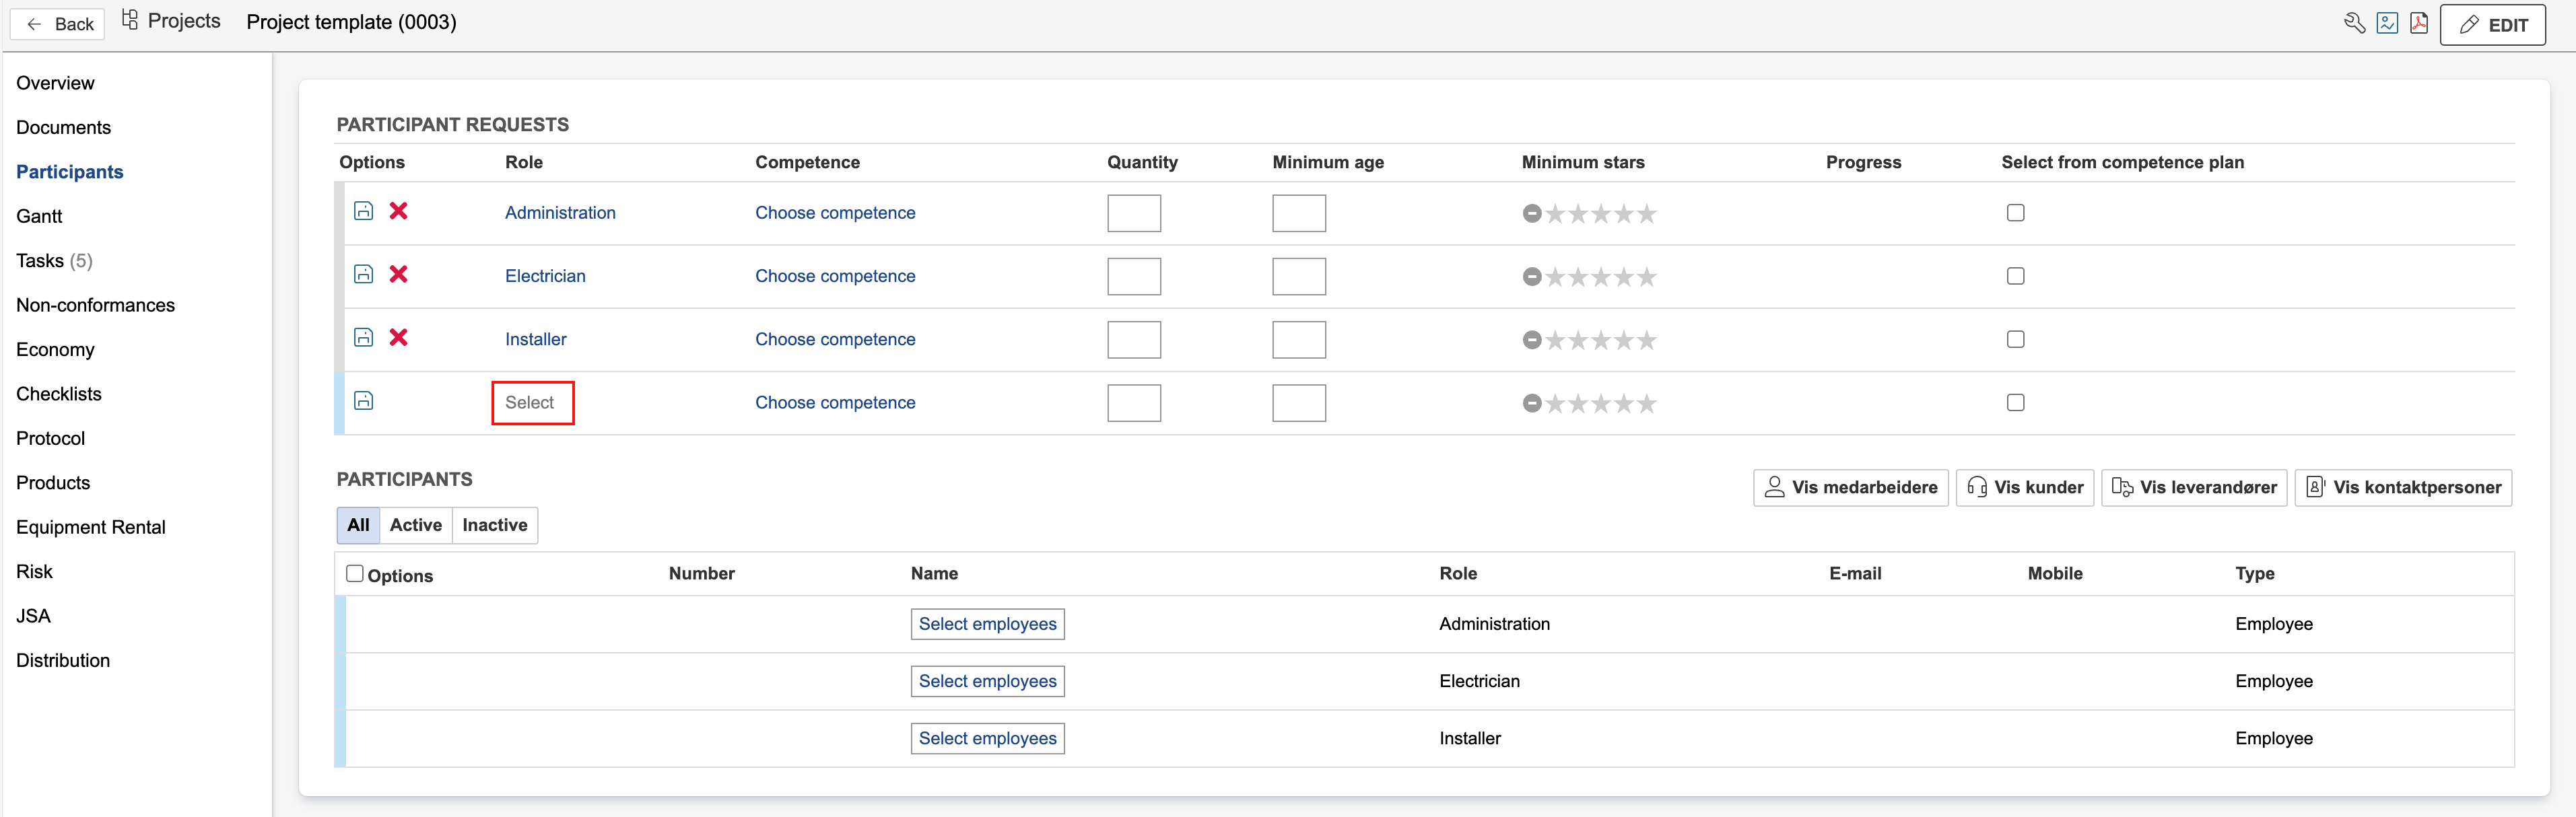Image resolution: width=2576 pixels, height=817 pixels.
Task: Delete the Electrician request with red X
Action: [398, 274]
